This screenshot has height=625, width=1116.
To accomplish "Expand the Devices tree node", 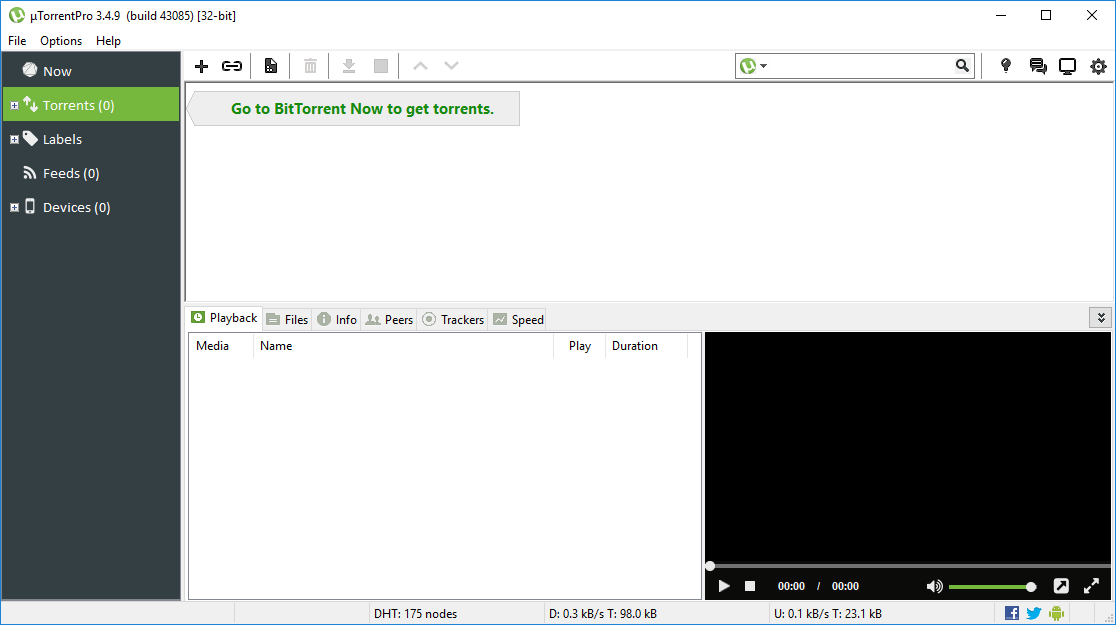I will pyautogui.click(x=14, y=208).
